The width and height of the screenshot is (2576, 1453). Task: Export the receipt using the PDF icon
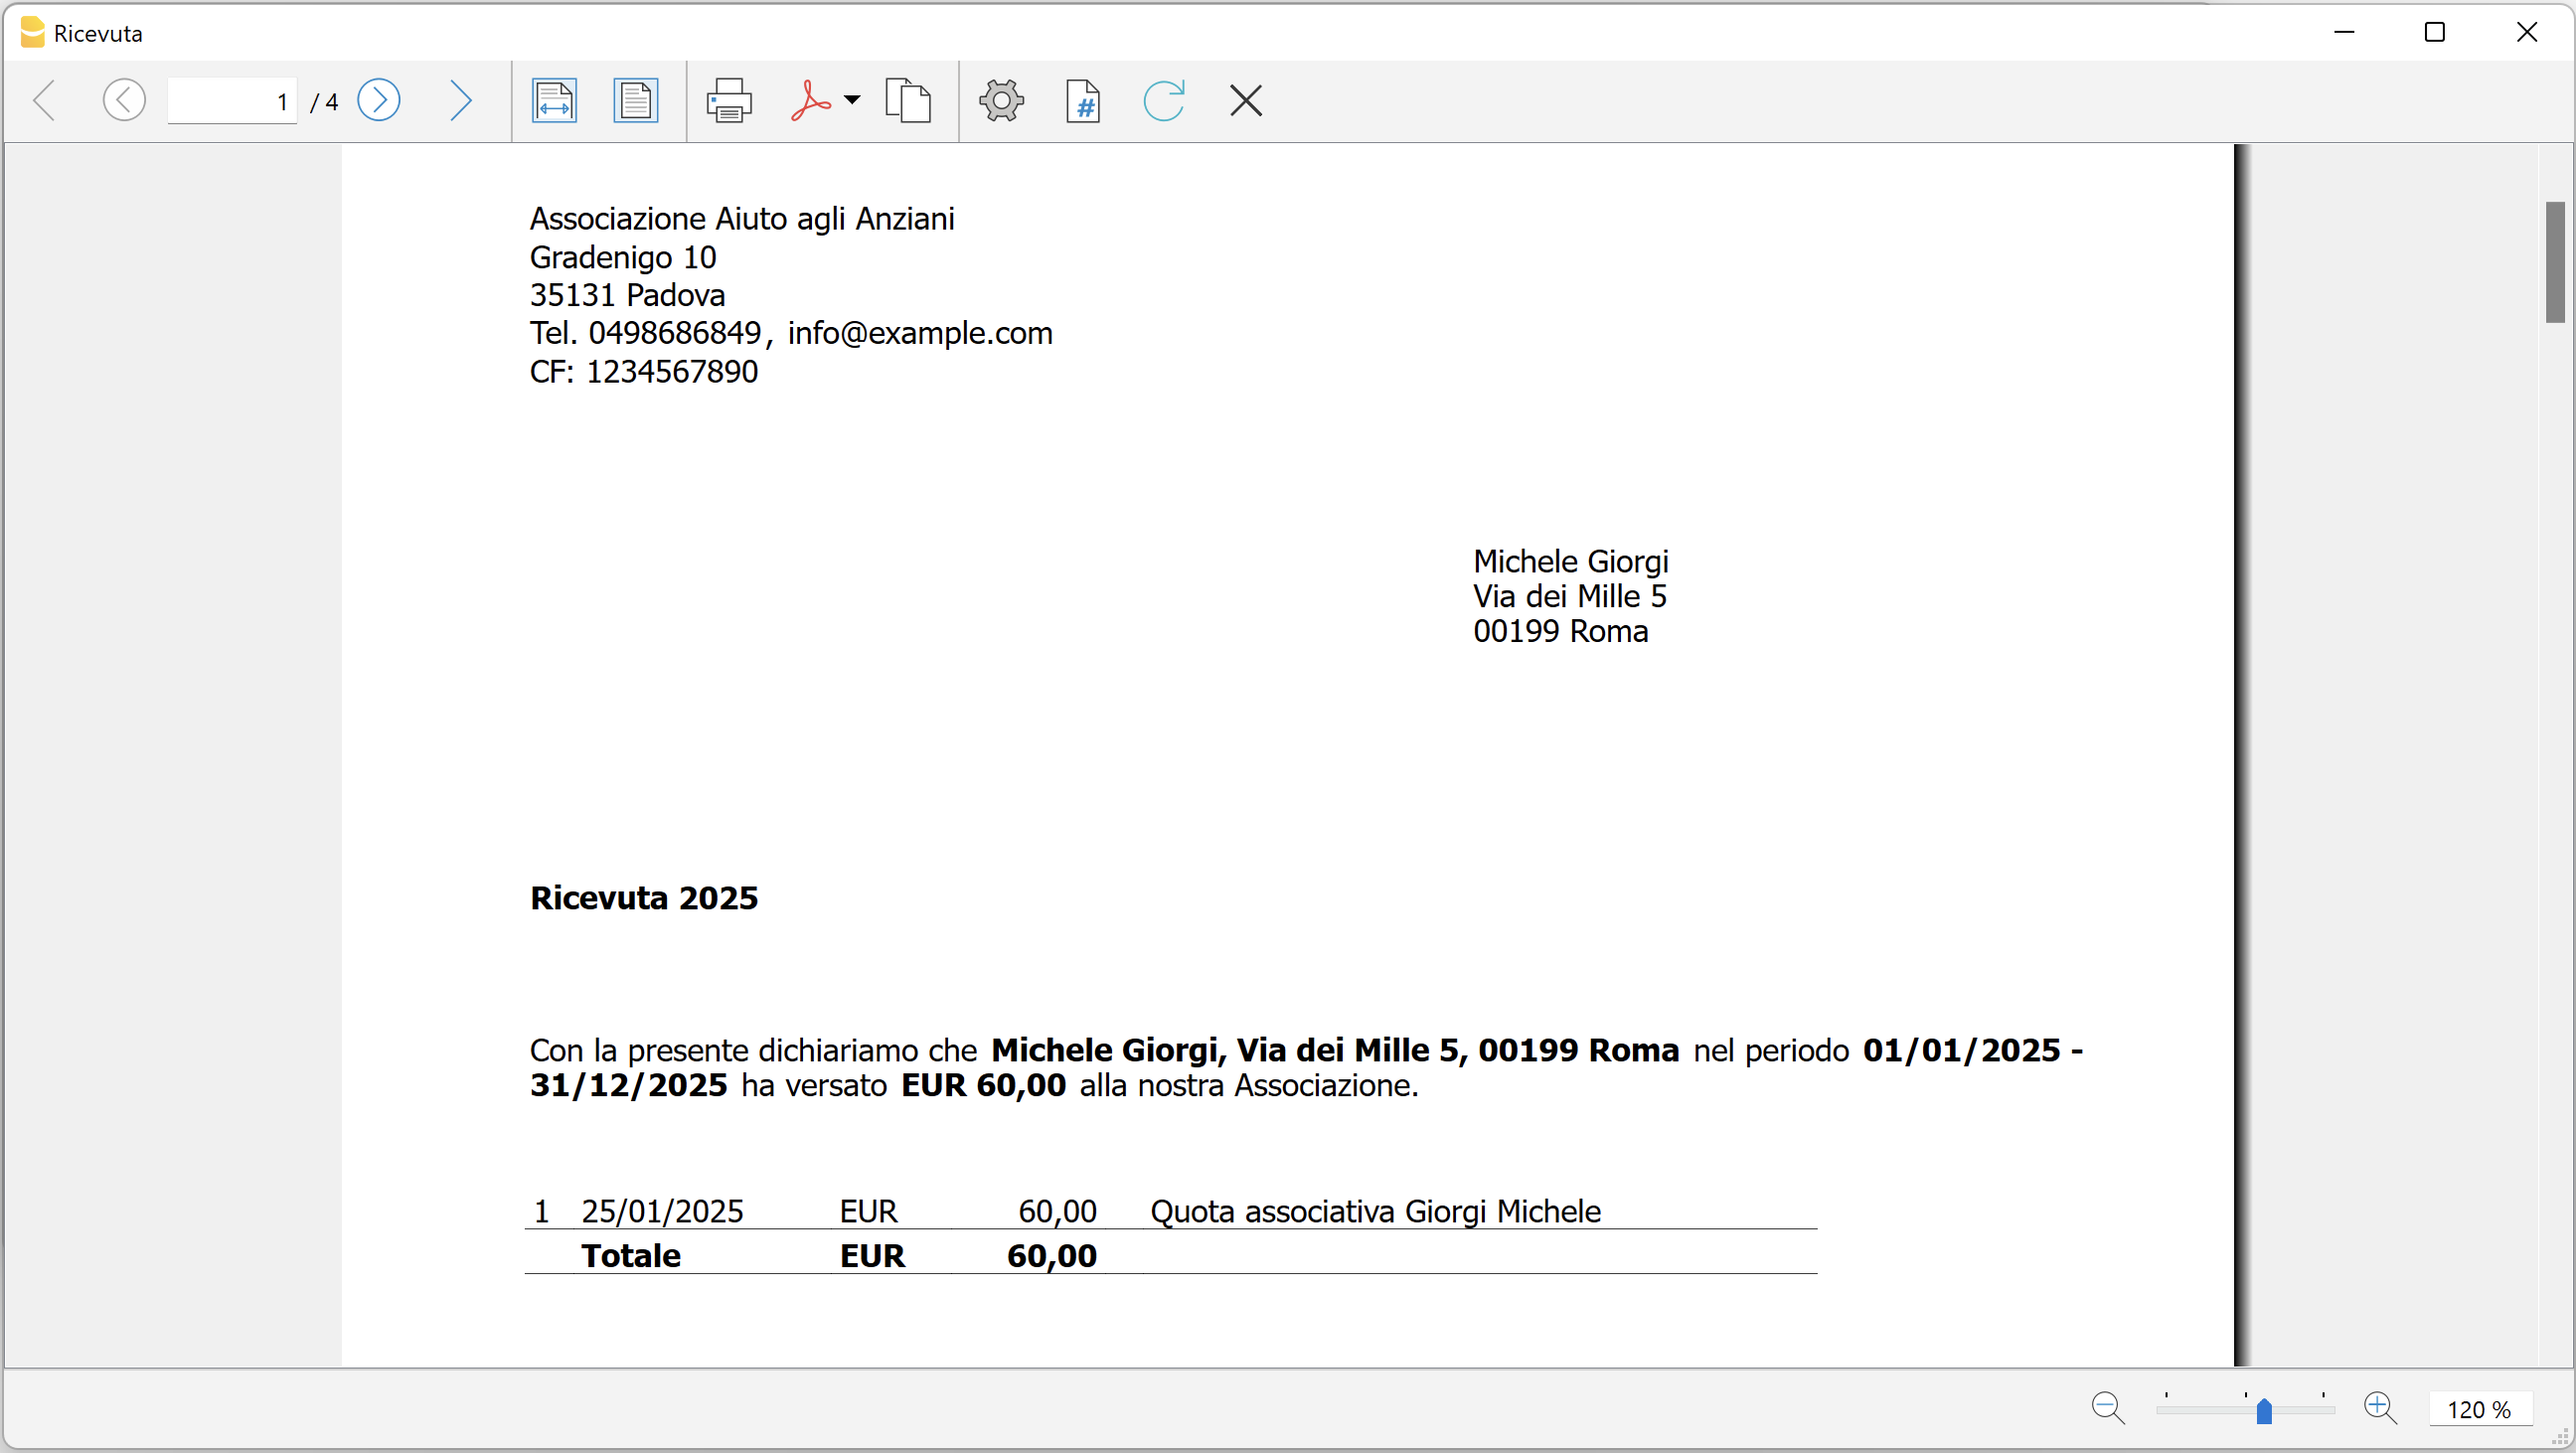click(x=810, y=101)
